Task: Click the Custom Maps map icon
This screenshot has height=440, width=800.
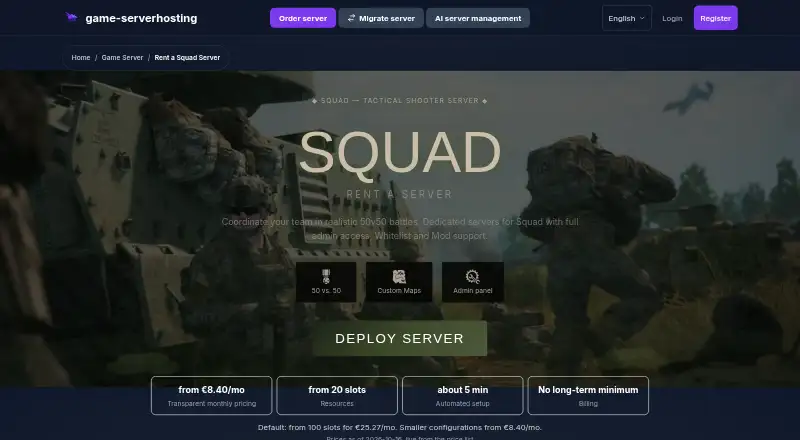Action: 399,277
